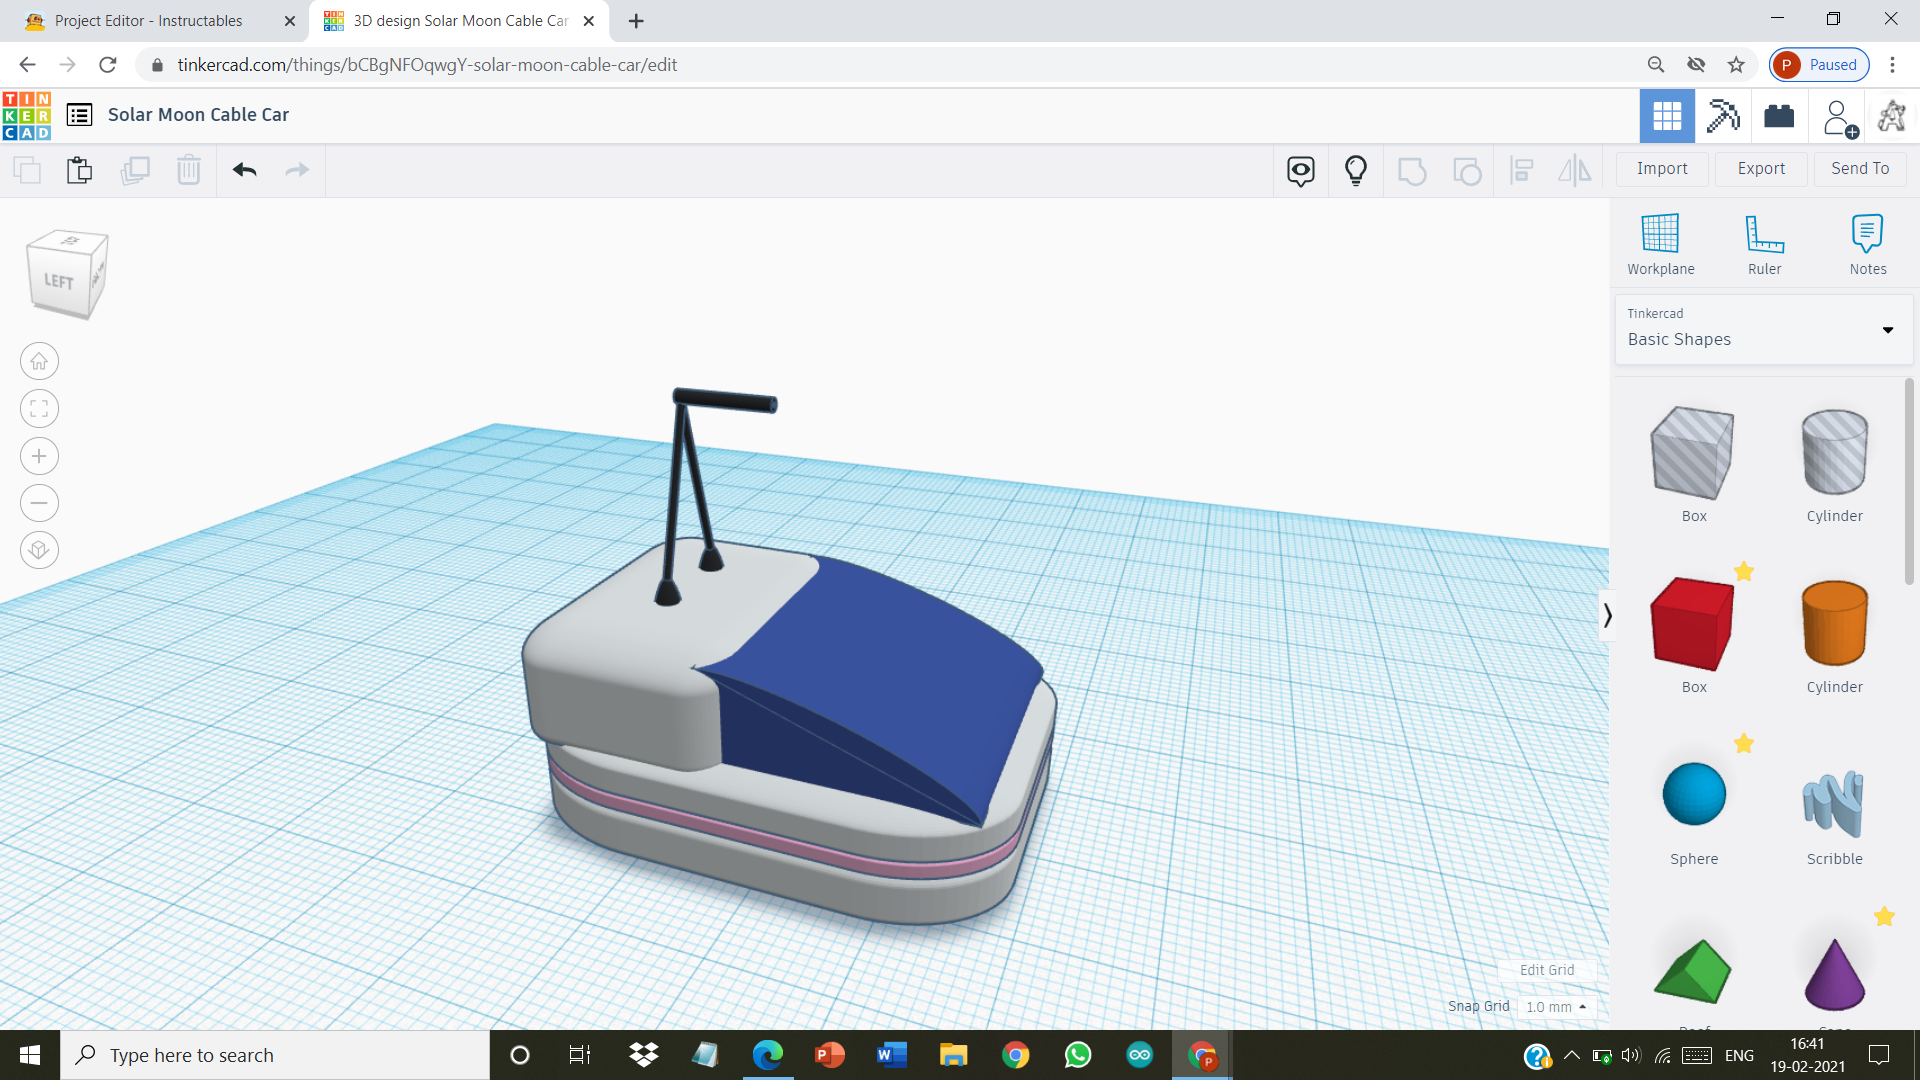Open the Ruler tool panel
The height and width of the screenshot is (1080, 1920).
1764,240
